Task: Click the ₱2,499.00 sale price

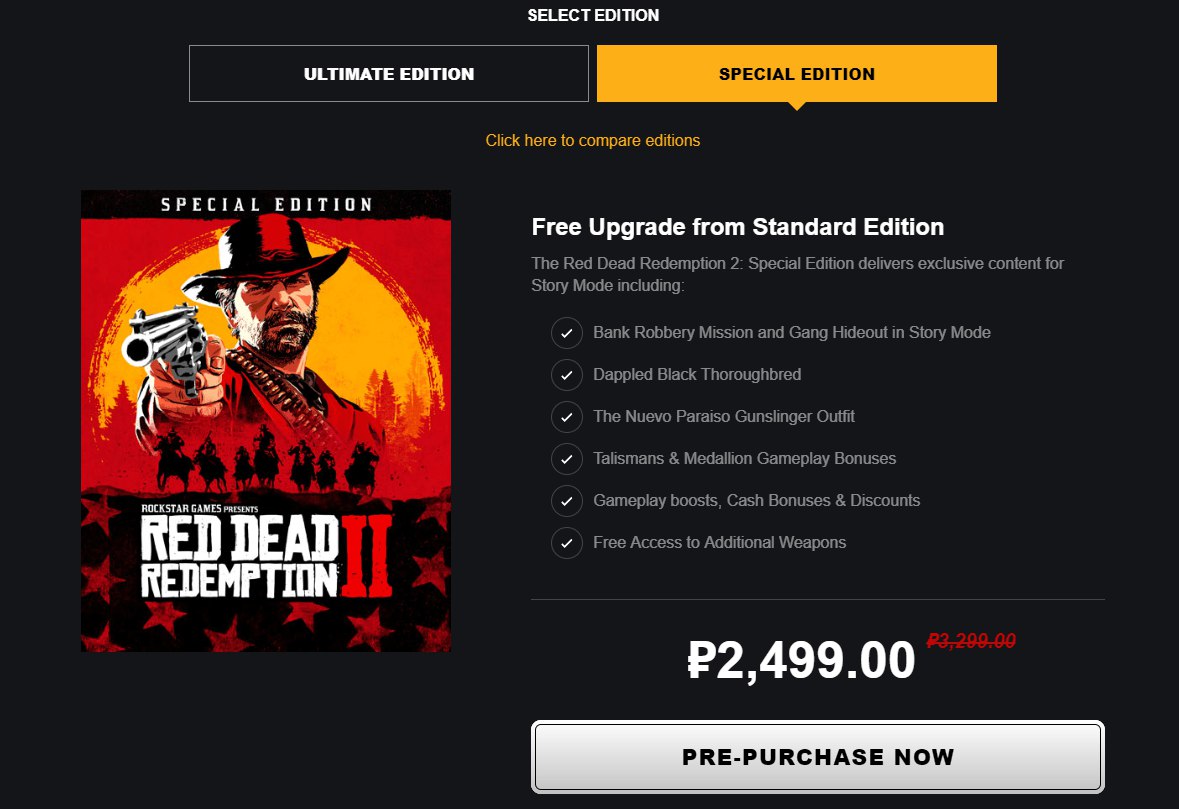Action: 802,661
